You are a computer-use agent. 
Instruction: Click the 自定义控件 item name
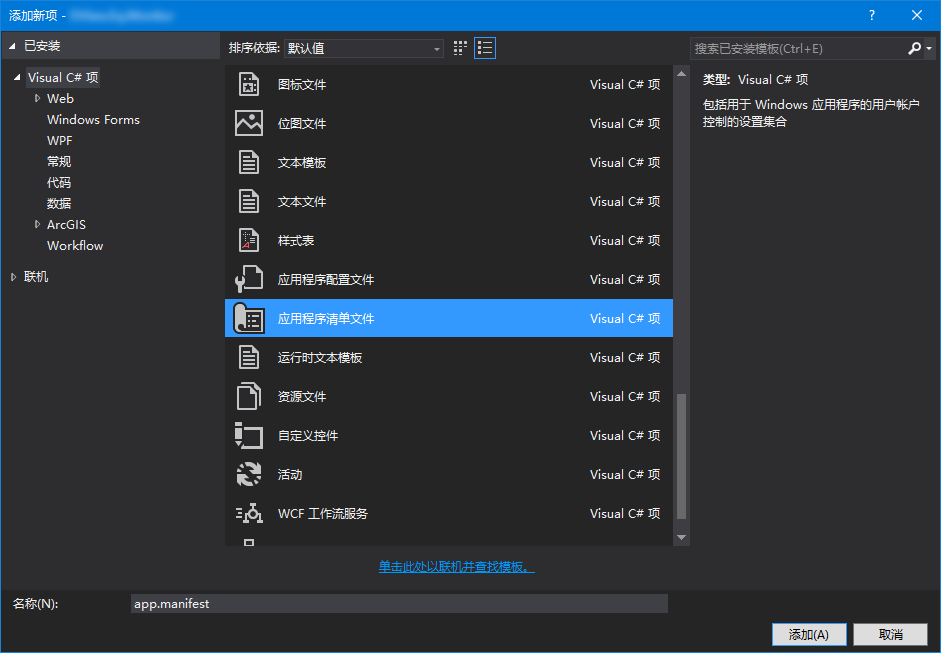point(308,436)
